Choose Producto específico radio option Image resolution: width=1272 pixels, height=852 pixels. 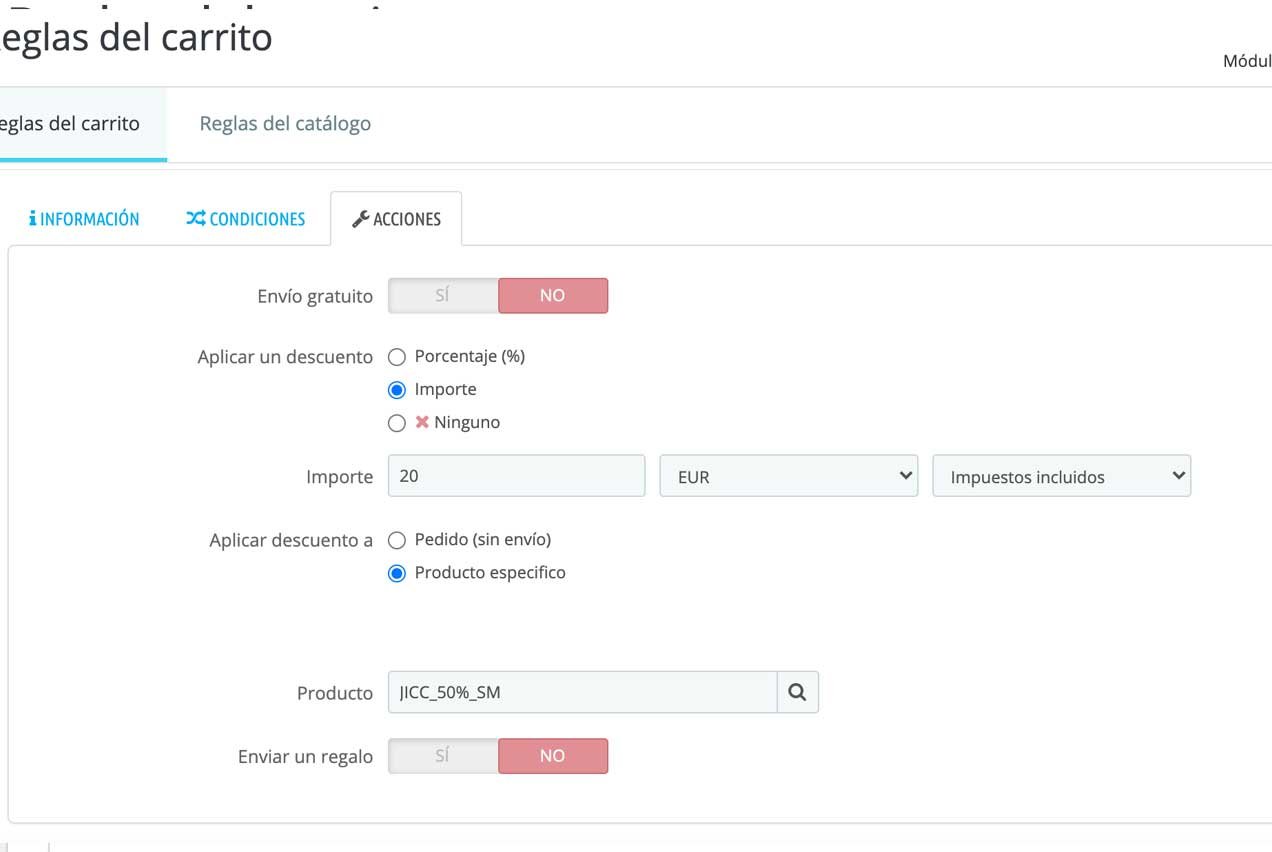pos(397,573)
